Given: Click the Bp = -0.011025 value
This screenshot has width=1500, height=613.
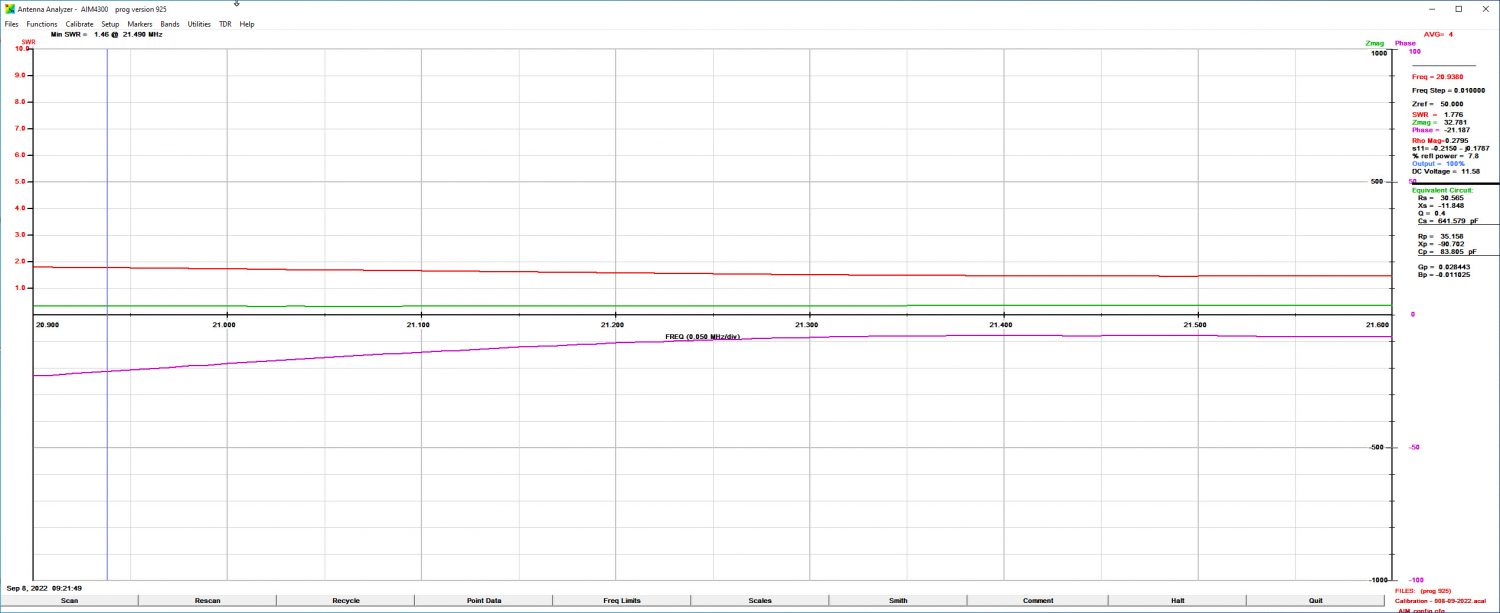Looking at the screenshot, I should coord(1445,275).
